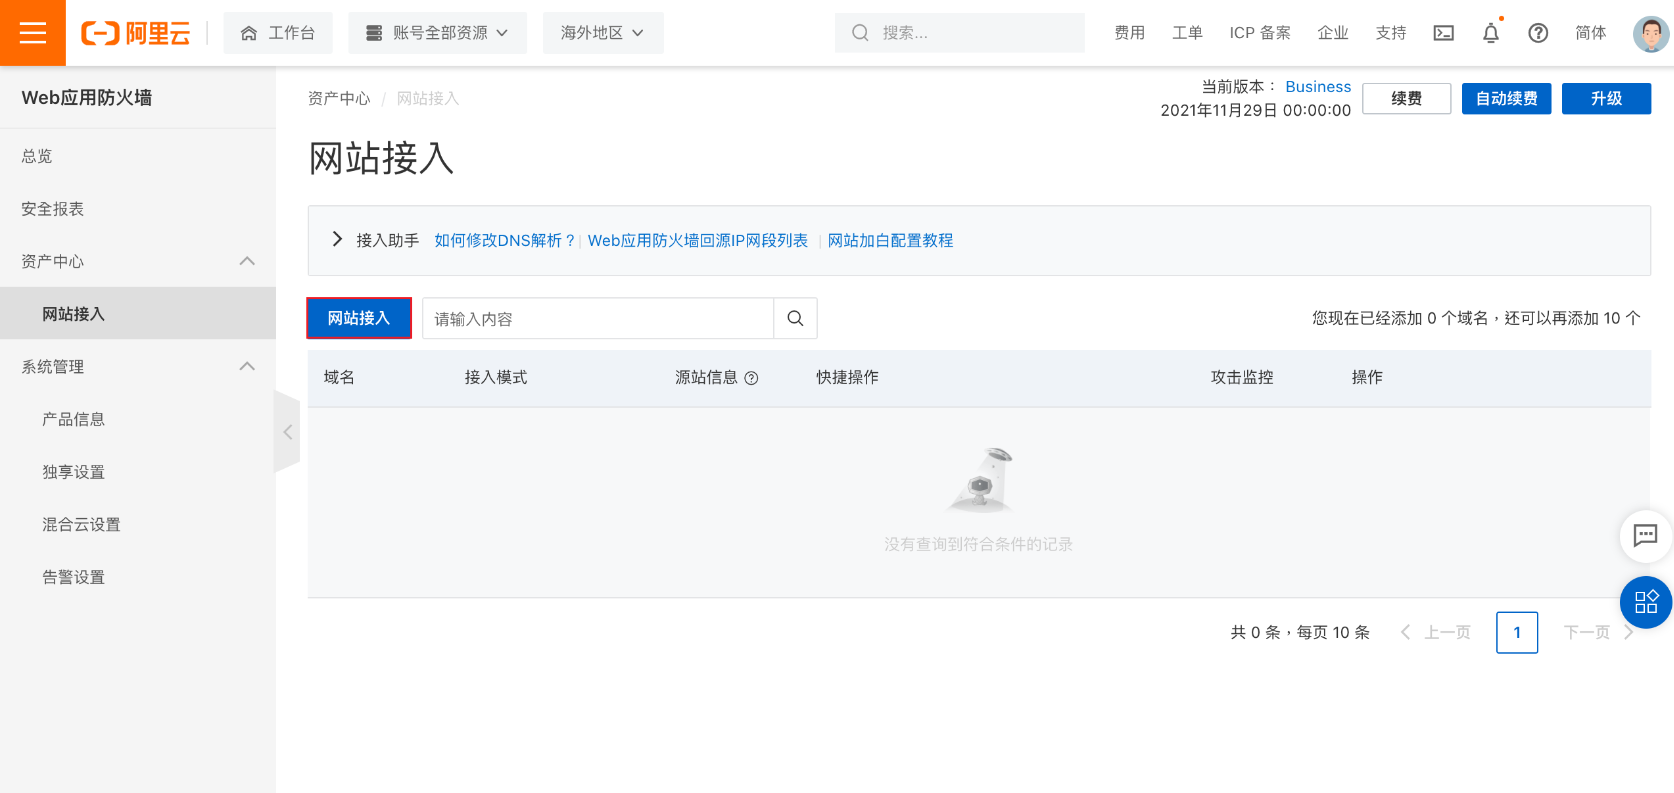Collapse the left sidebar panel
Viewport: 1674px width, 793px height.
click(x=287, y=432)
